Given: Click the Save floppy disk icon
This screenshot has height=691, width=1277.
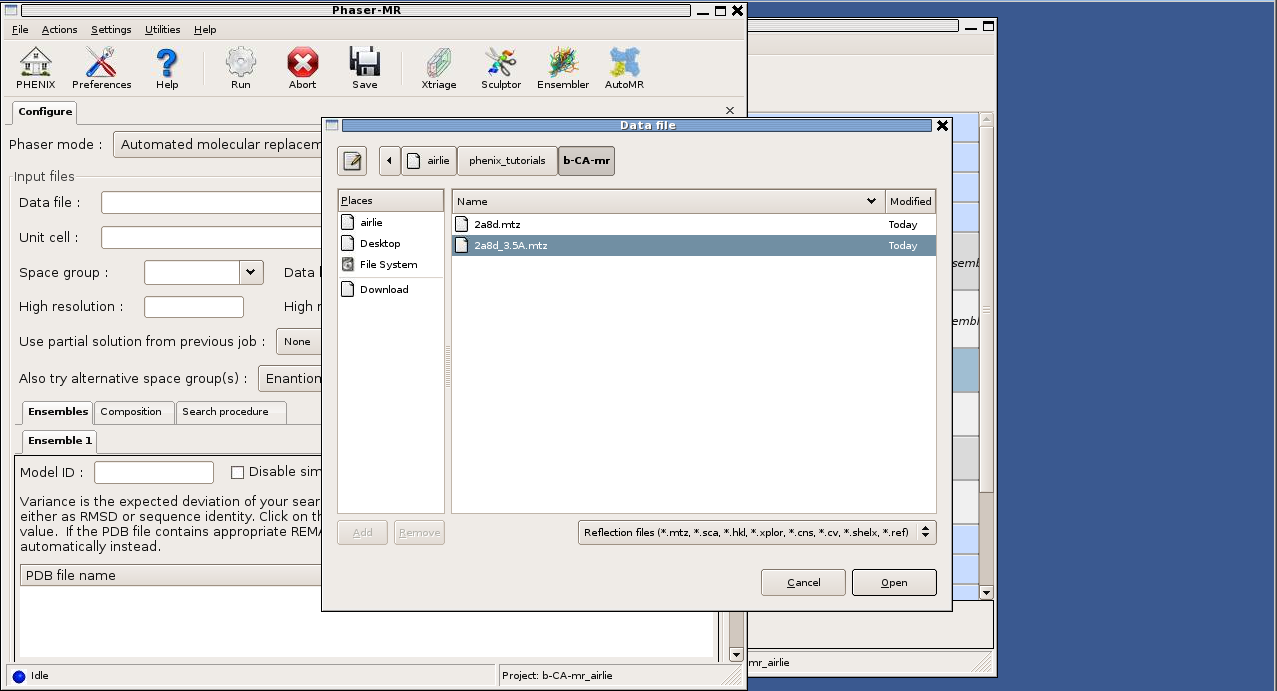Looking at the screenshot, I should (x=365, y=68).
